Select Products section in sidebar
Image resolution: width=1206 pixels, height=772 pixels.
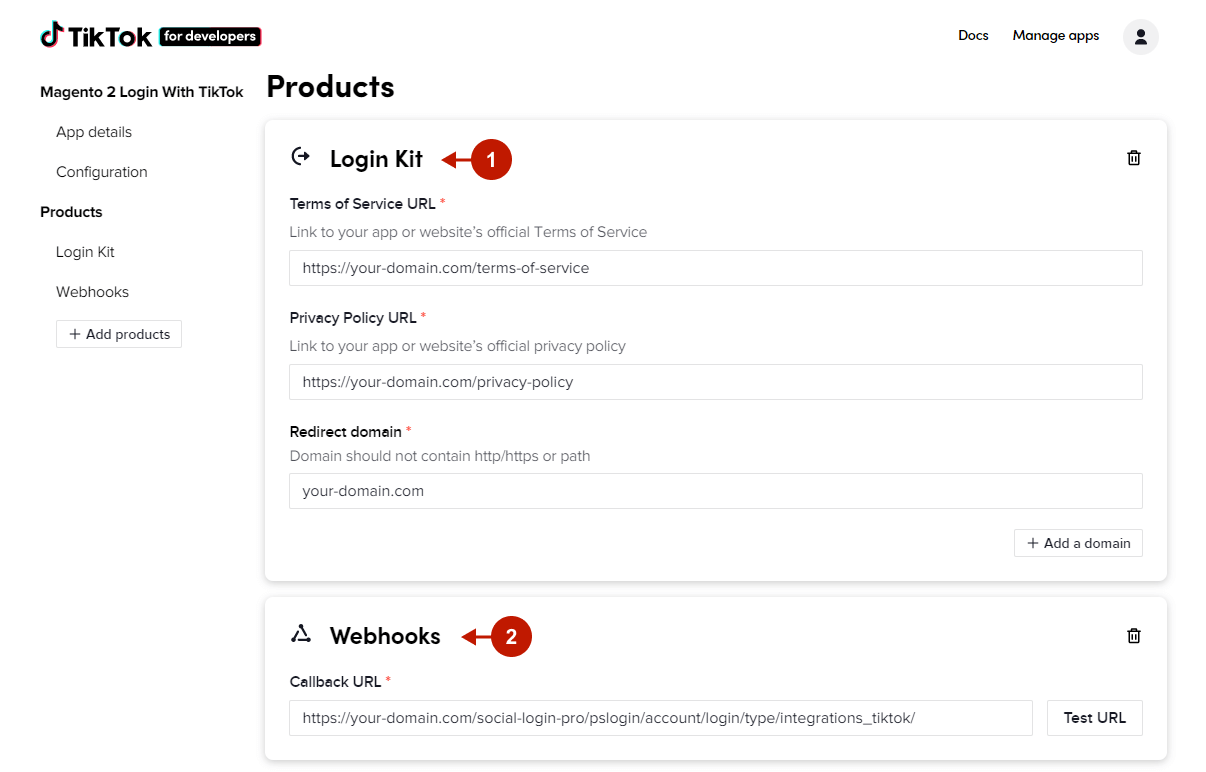71,212
